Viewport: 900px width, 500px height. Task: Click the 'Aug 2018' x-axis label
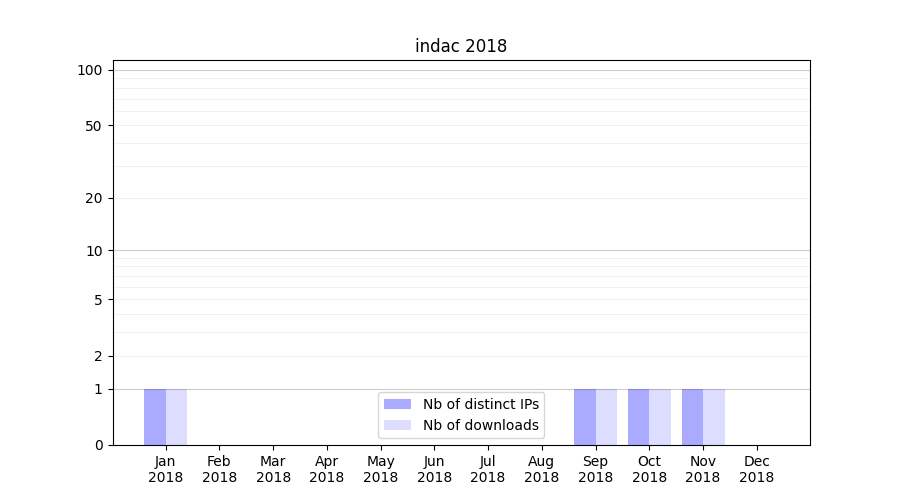(x=541, y=469)
